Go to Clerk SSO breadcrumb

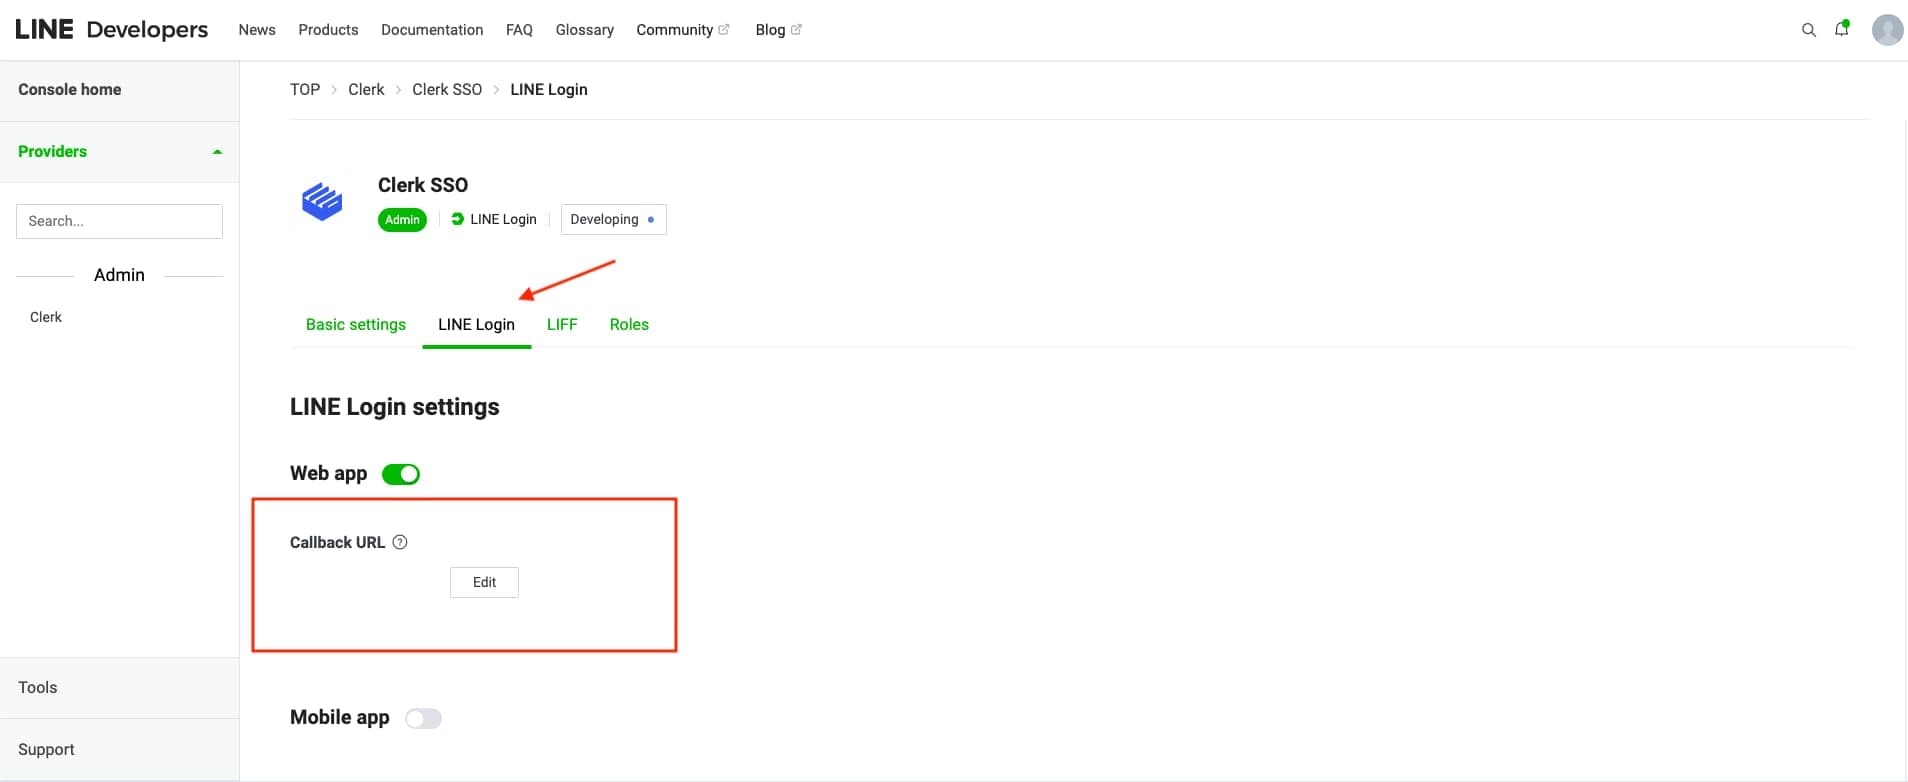pyautogui.click(x=447, y=90)
